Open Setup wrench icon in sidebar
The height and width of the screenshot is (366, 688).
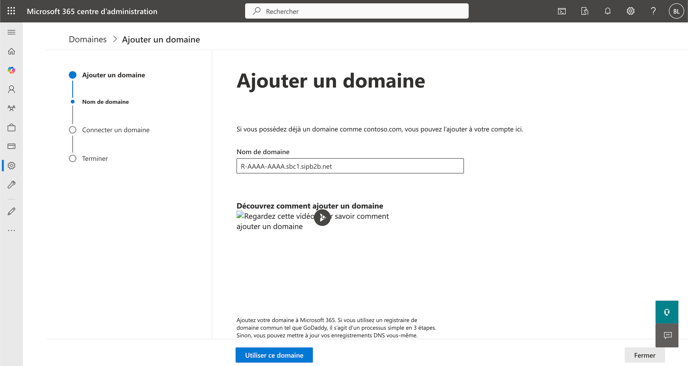click(x=11, y=185)
